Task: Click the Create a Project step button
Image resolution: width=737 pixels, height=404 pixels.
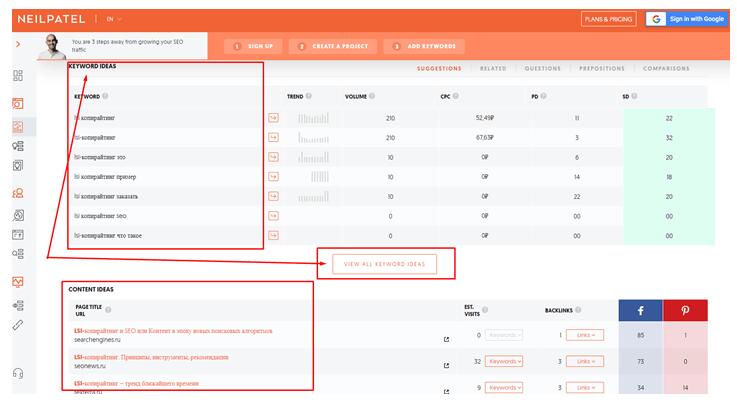Action: coord(334,46)
